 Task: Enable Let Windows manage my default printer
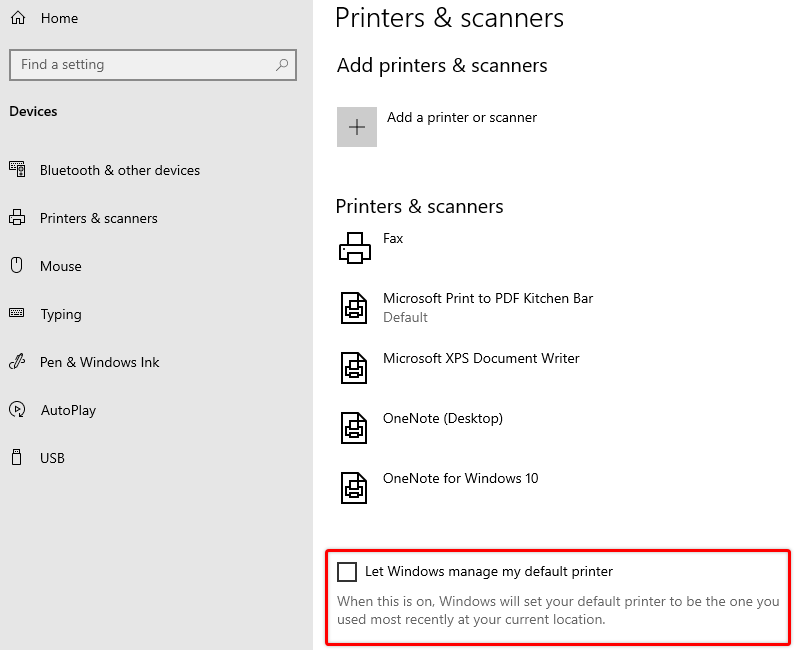pyautogui.click(x=347, y=572)
